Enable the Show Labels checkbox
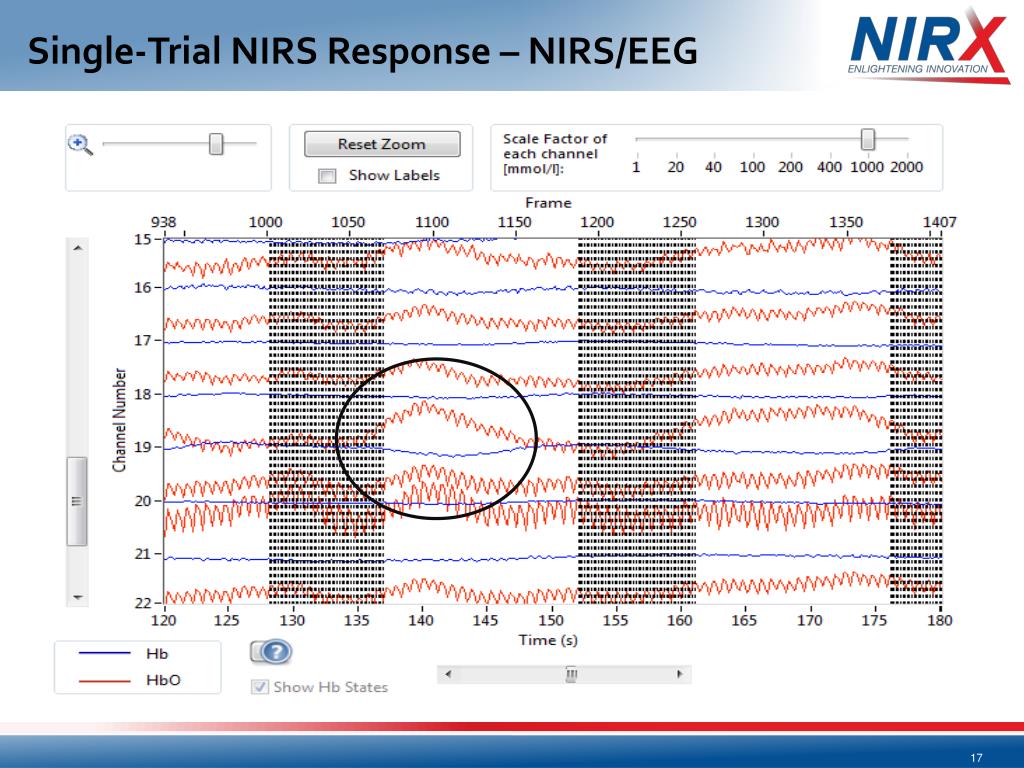 pyautogui.click(x=327, y=176)
